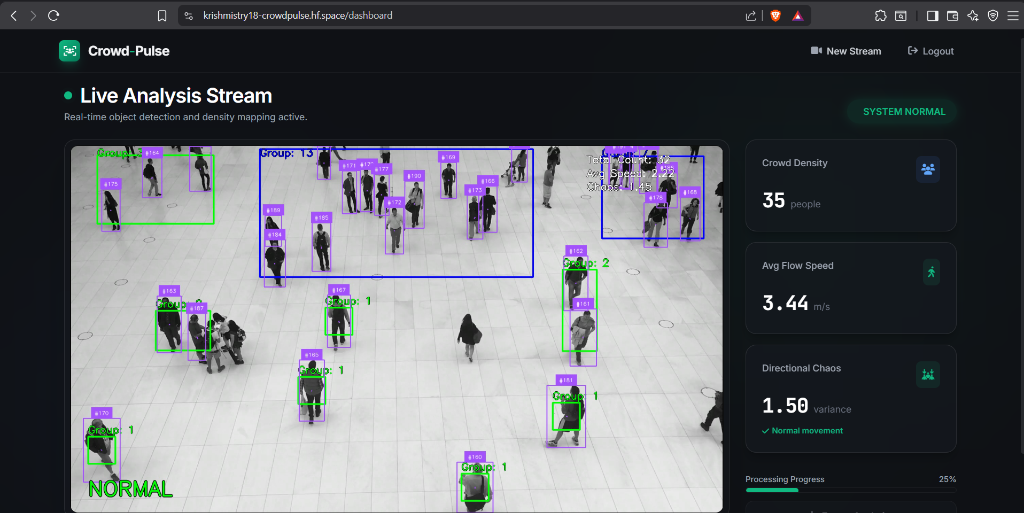Viewport: 1024px width, 513px height.
Task: Toggle the browser sidebar panel icon
Action: click(933, 16)
